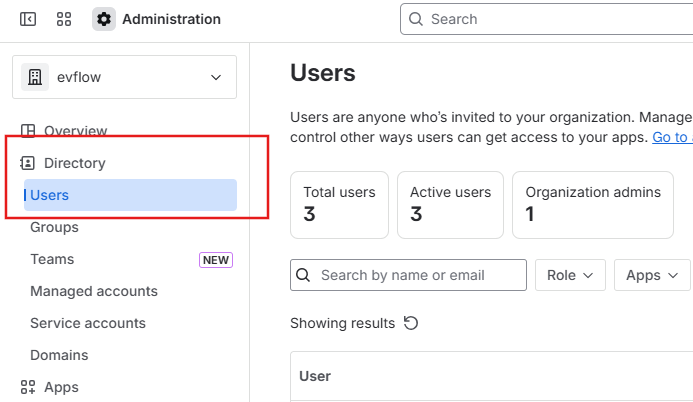Click the 'Showing results' text
The width and height of the screenshot is (693, 402).
click(x=343, y=323)
